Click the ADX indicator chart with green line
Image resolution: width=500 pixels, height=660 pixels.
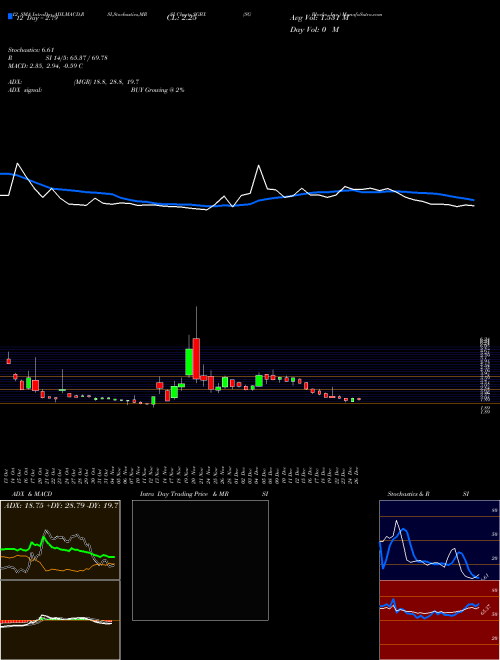(x=60, y=540)
